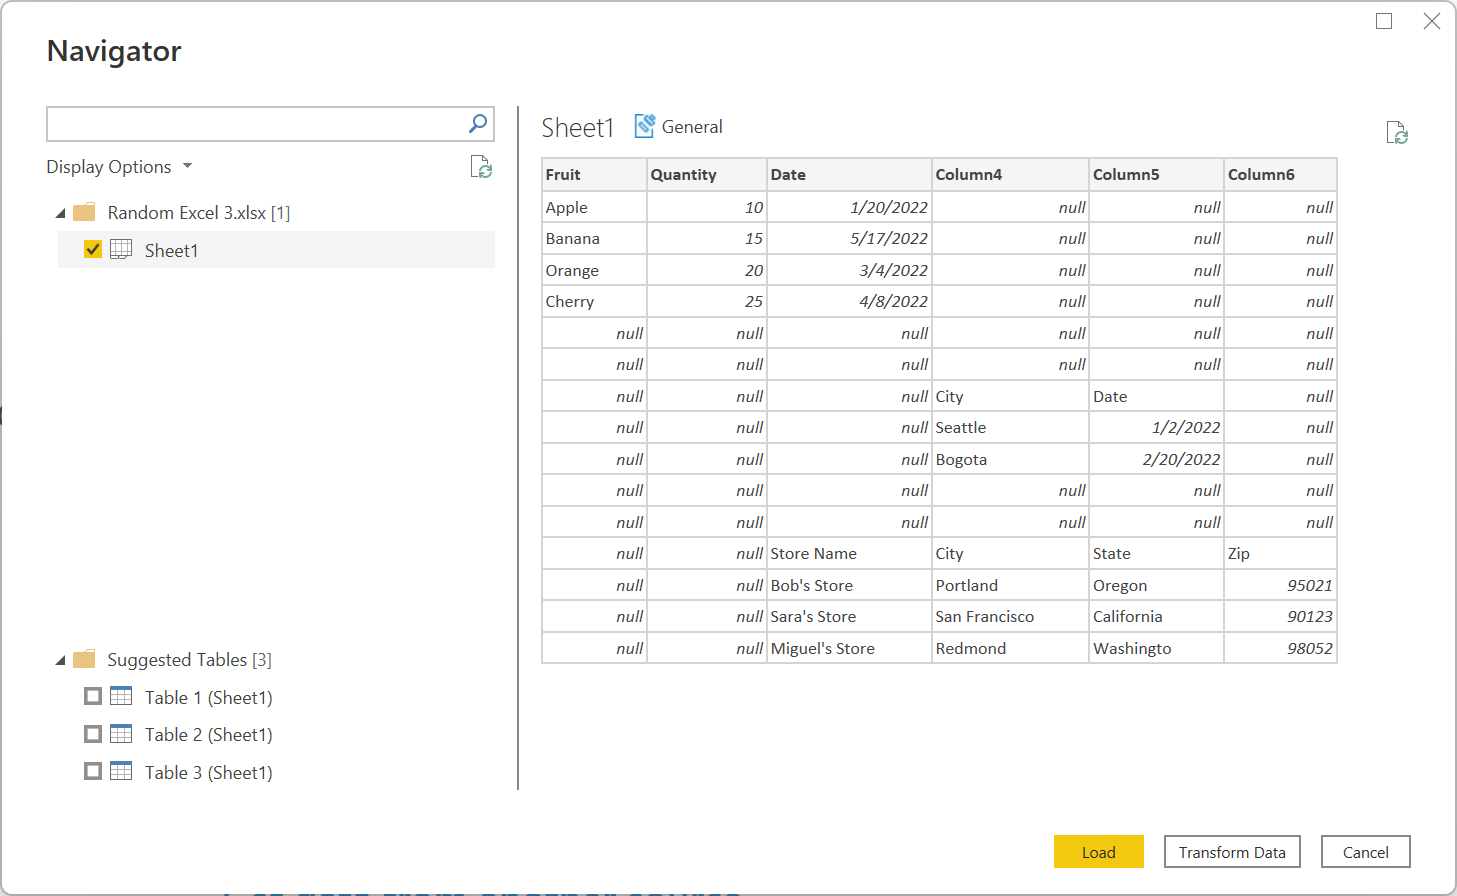Click the preview refresh icon at top right

[1396, 133]
